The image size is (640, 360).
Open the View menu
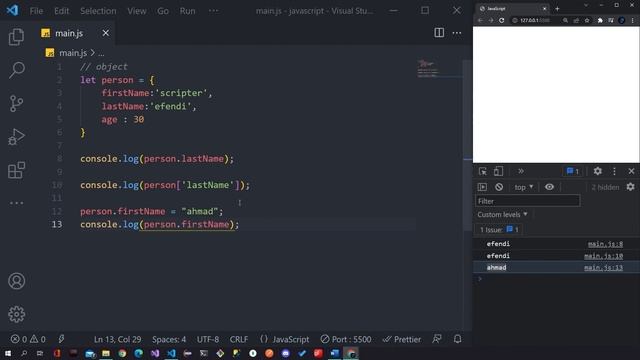click(x=137, y=11)
